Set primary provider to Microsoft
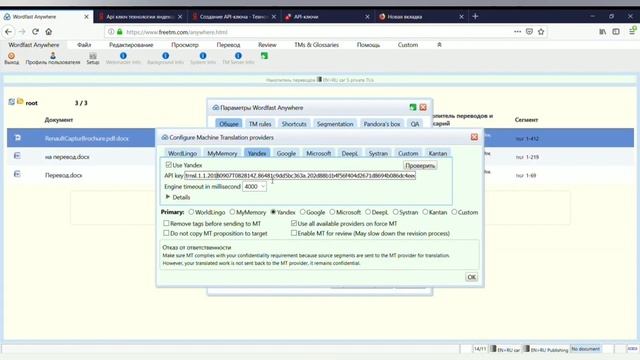The image size is (640, 360). pos(332,212)
